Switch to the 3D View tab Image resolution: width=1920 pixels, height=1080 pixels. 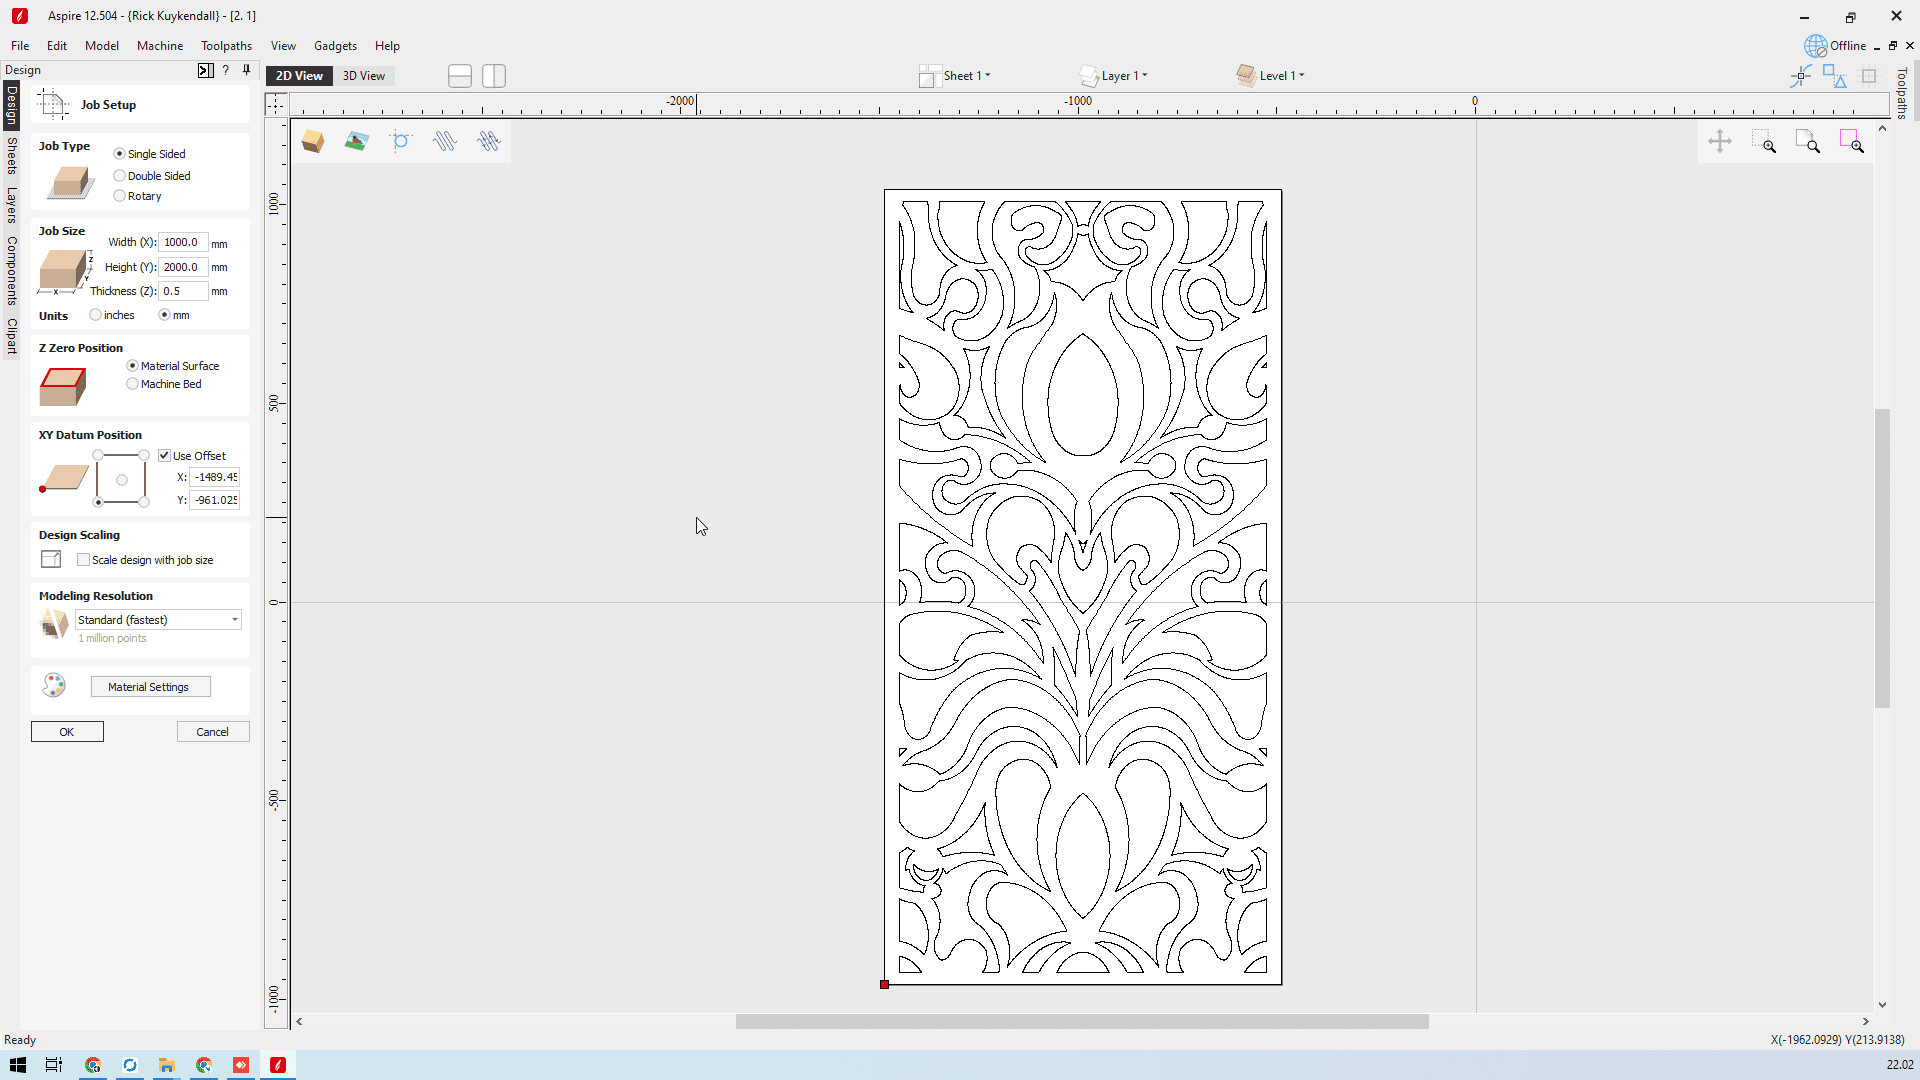click(363, 76)
